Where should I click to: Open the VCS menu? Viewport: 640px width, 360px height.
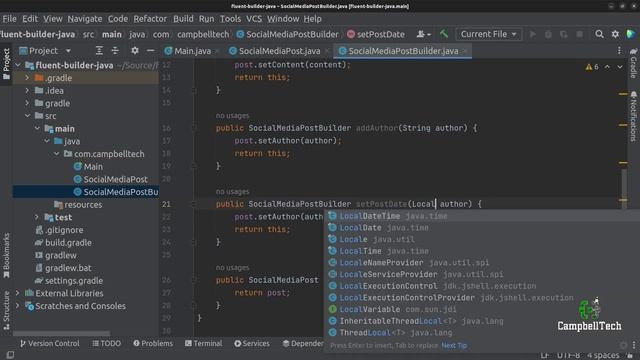(x=254, y=19)
